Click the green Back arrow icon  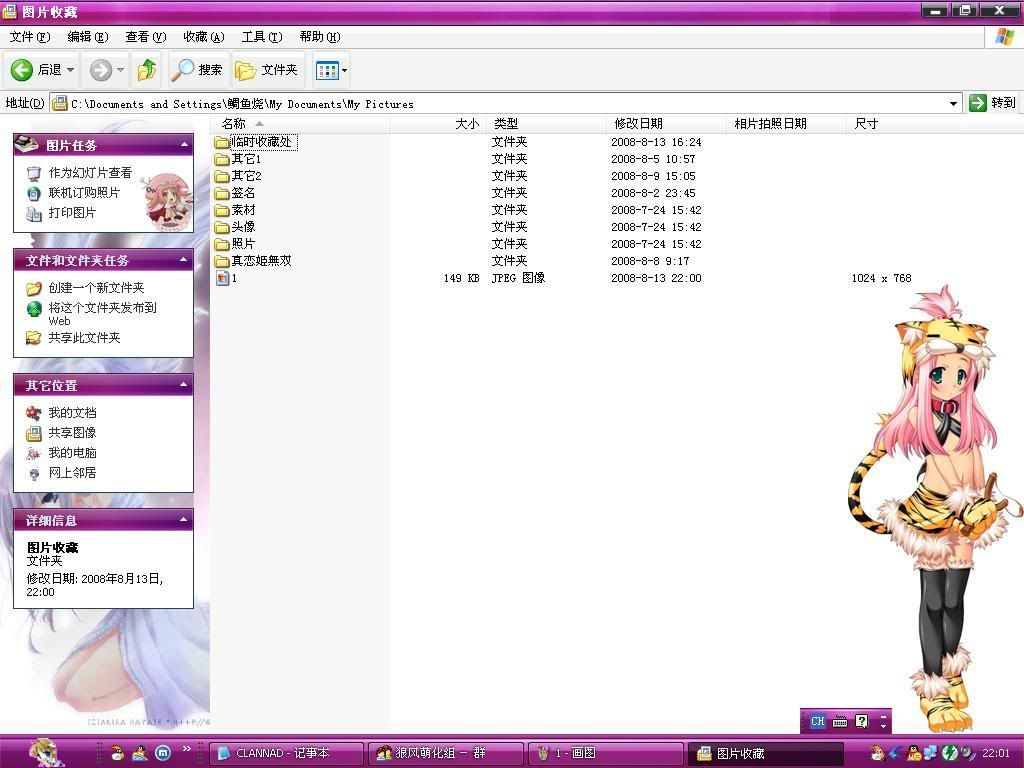[22, 70]
